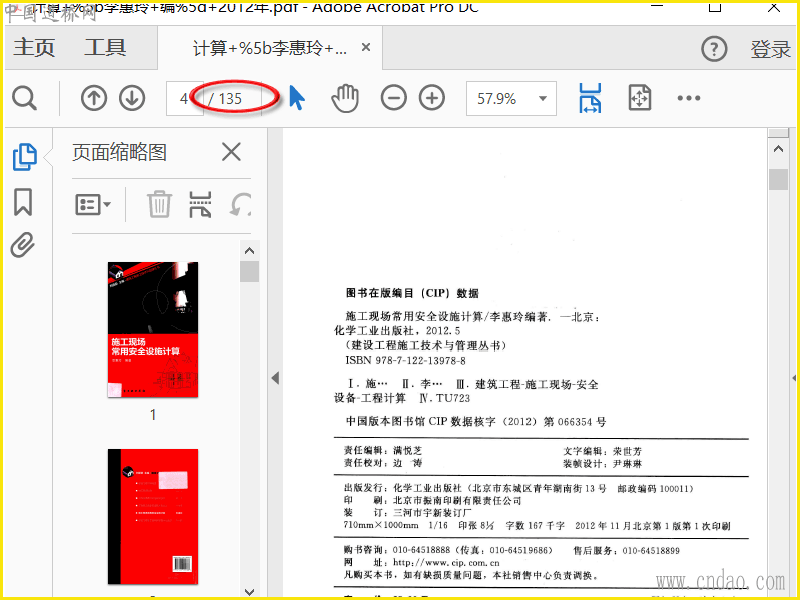Expand right pane with triangle arrow
800x600 pixels.
794,378
